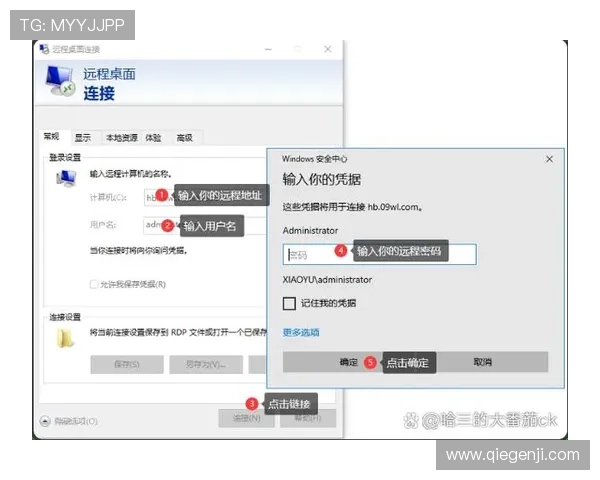Enable 允许我保存凭据 checkbox
The image size is (600, 480).
(94, 284)
